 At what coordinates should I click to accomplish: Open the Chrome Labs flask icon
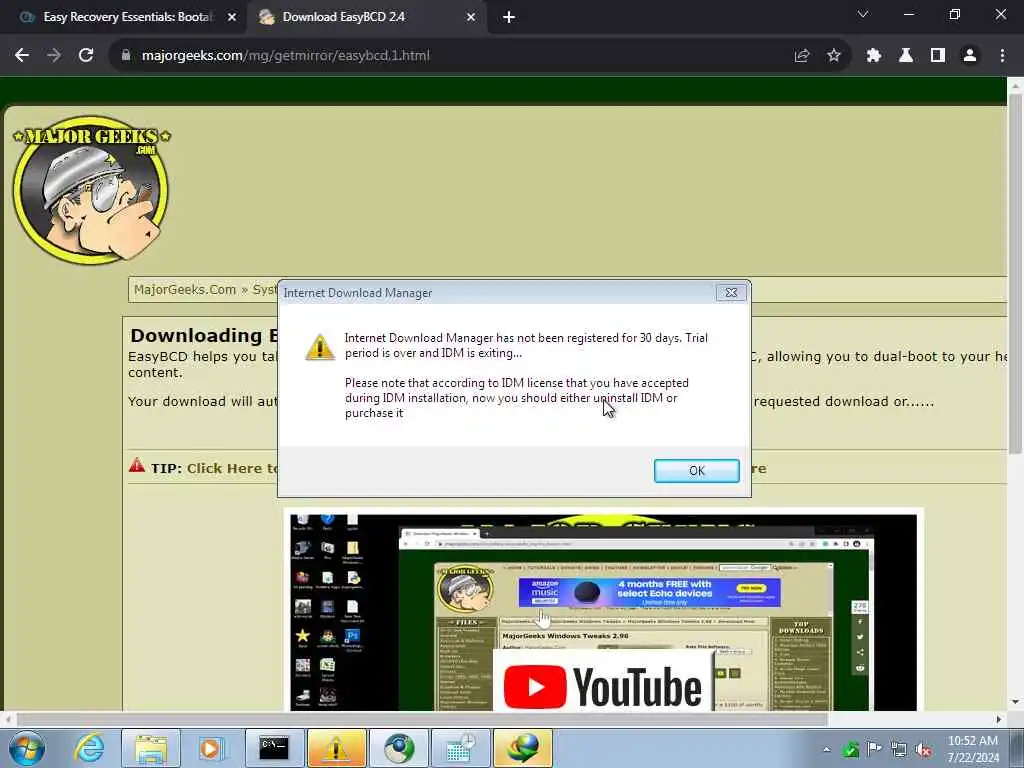pyautogui.click(x=906, y=56)
